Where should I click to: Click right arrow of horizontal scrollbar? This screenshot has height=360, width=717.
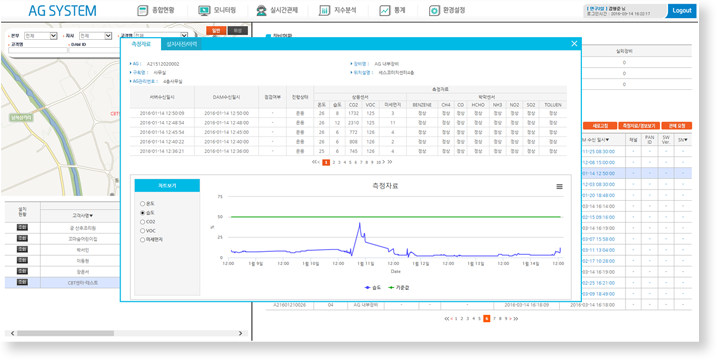tap(241, 333)
